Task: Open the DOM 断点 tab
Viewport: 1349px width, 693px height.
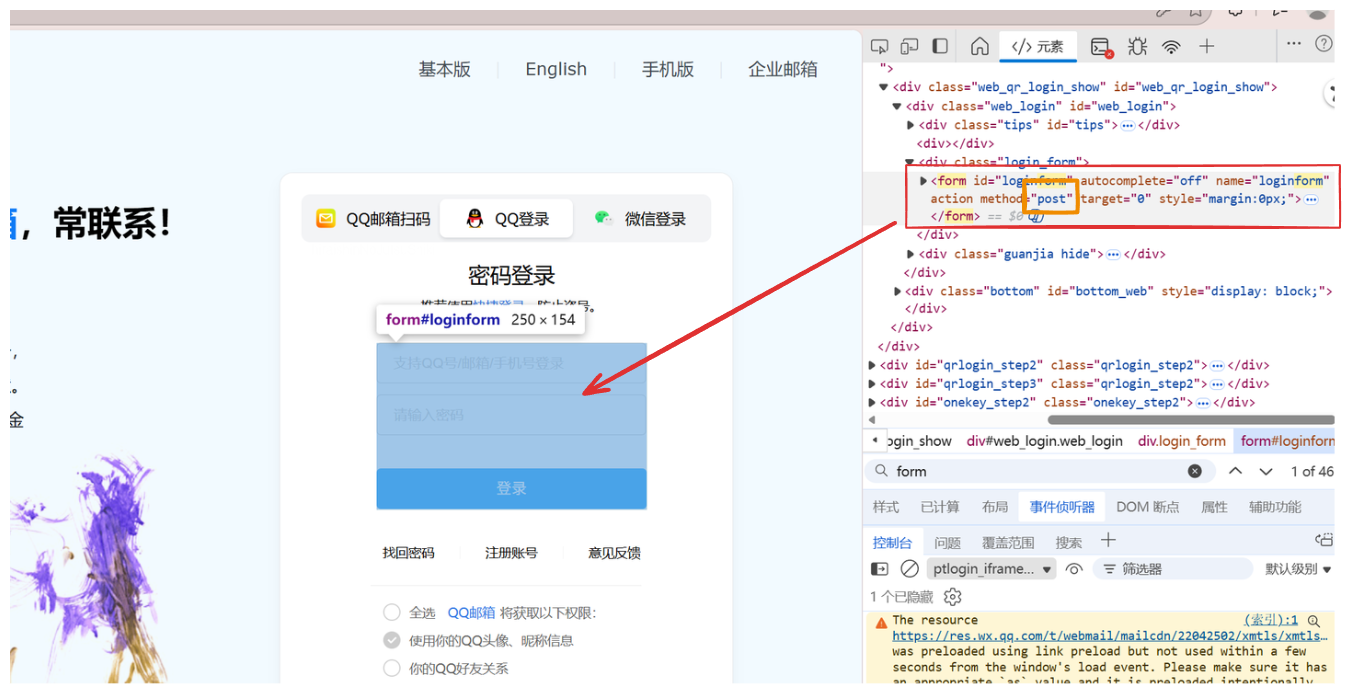Action: click(1147, 507)
